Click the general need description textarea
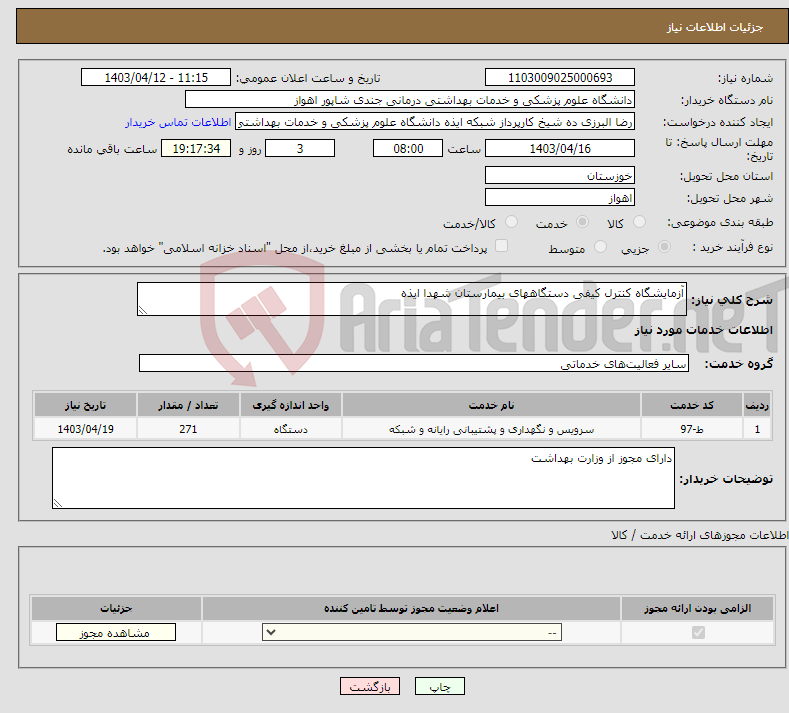This screenshot has height=713, width=789. [x=412, y=299]
